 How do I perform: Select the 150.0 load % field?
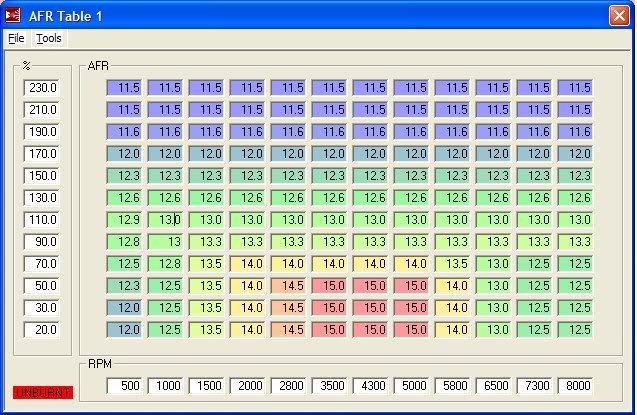[41, 175]
